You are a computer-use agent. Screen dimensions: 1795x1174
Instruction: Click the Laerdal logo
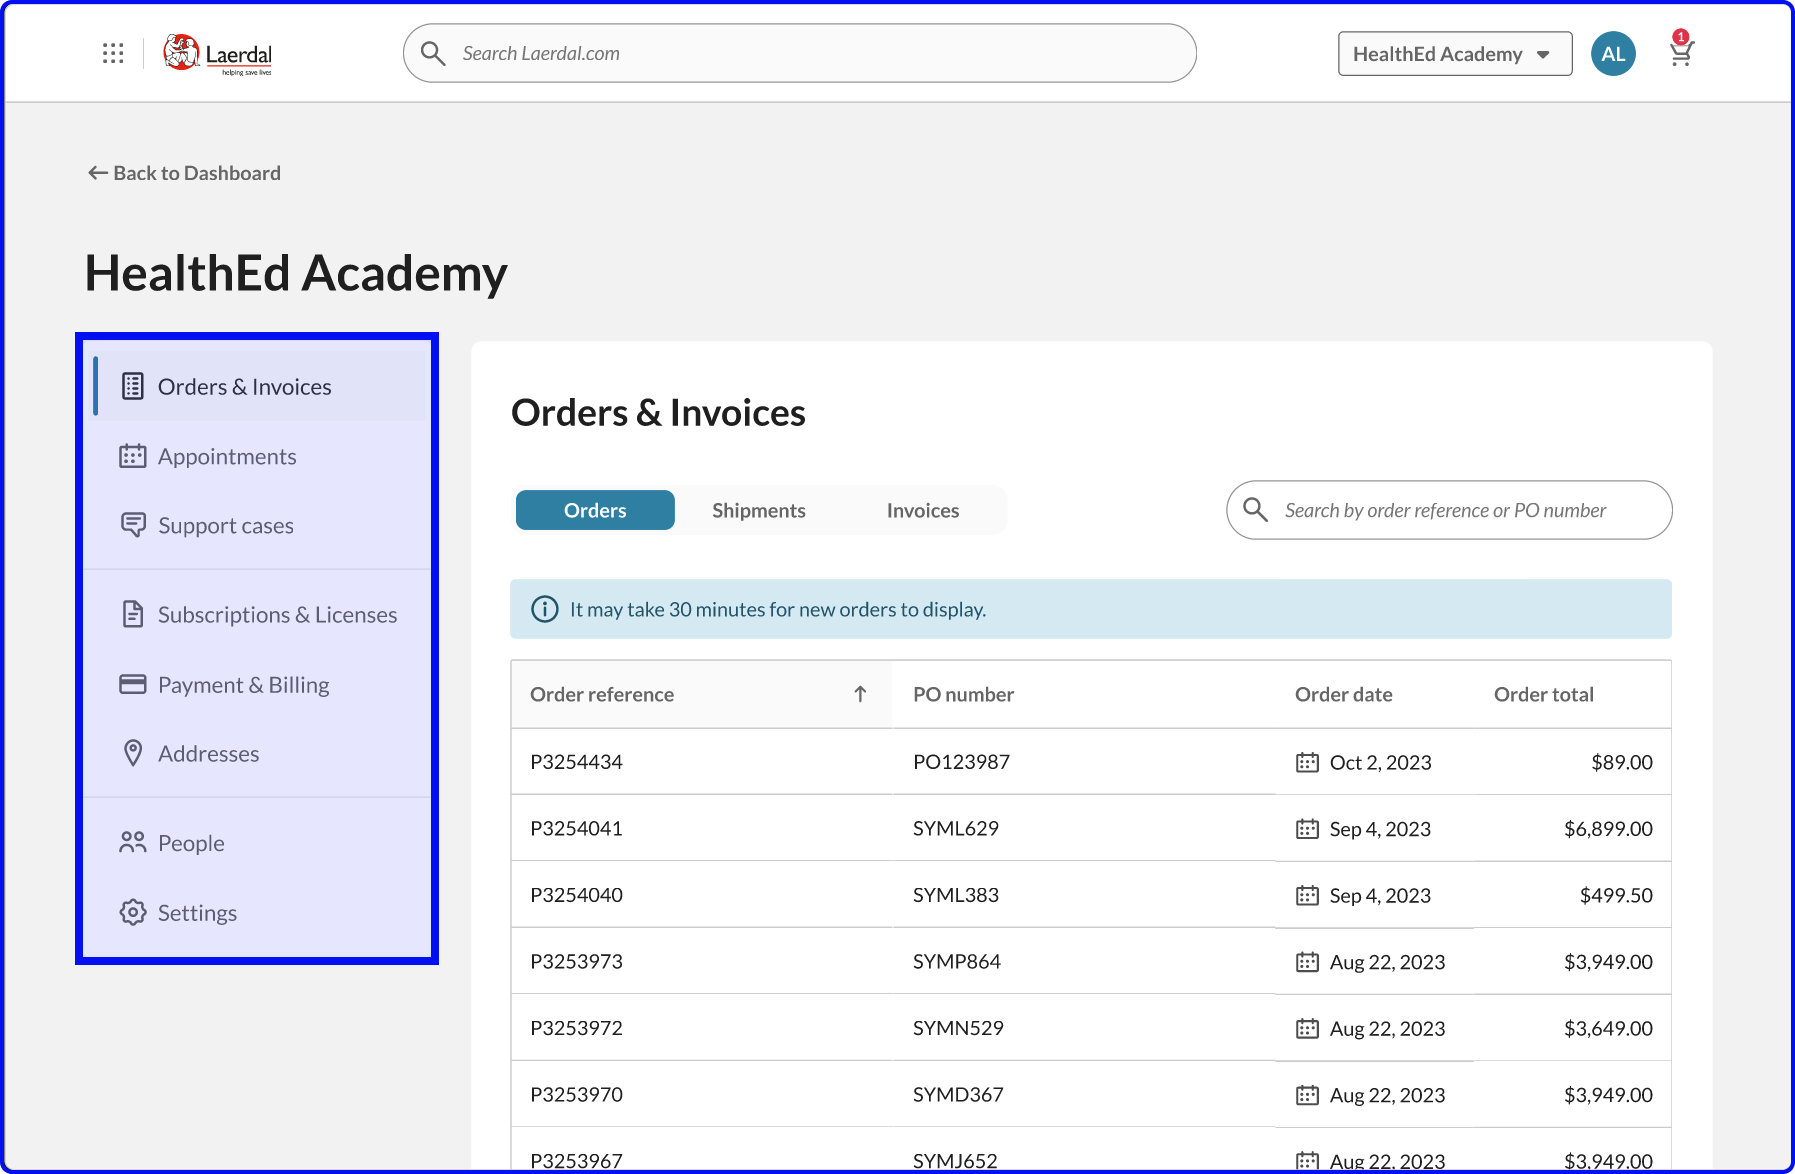218,54
